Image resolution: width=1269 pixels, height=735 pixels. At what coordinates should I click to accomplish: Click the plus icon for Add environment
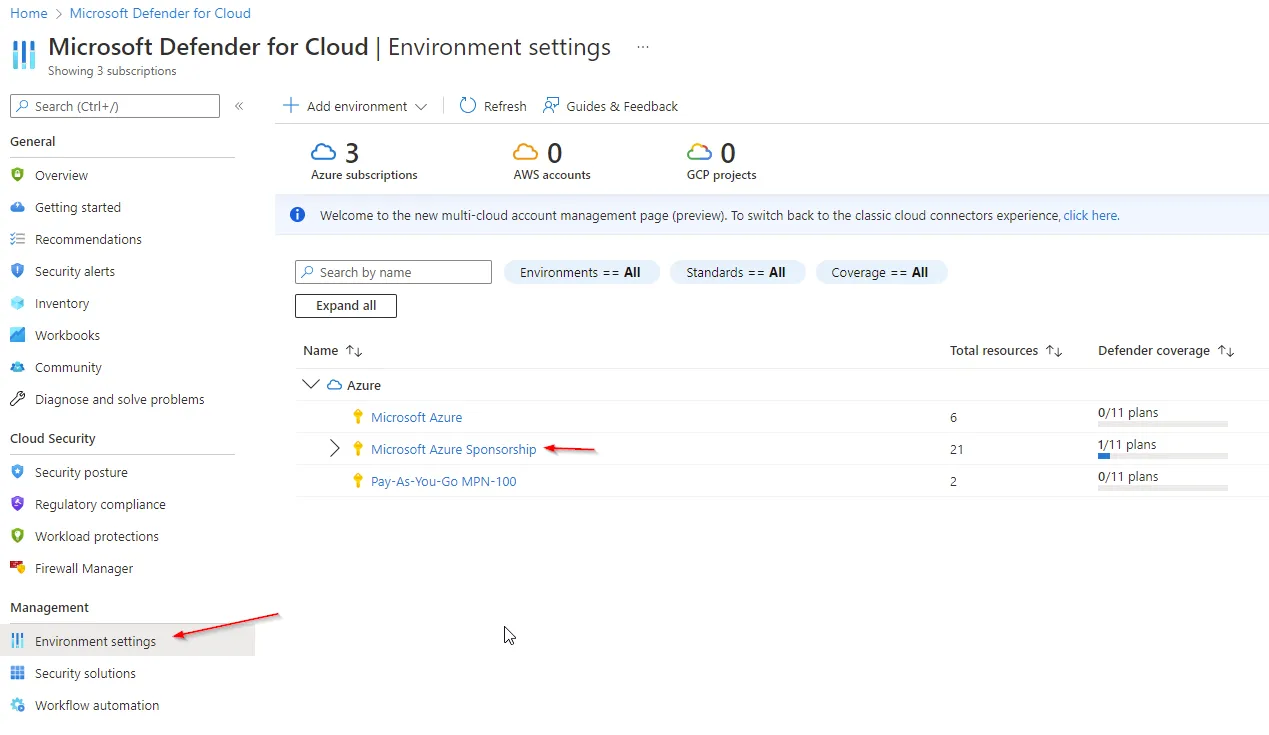[x=291, y=106]
